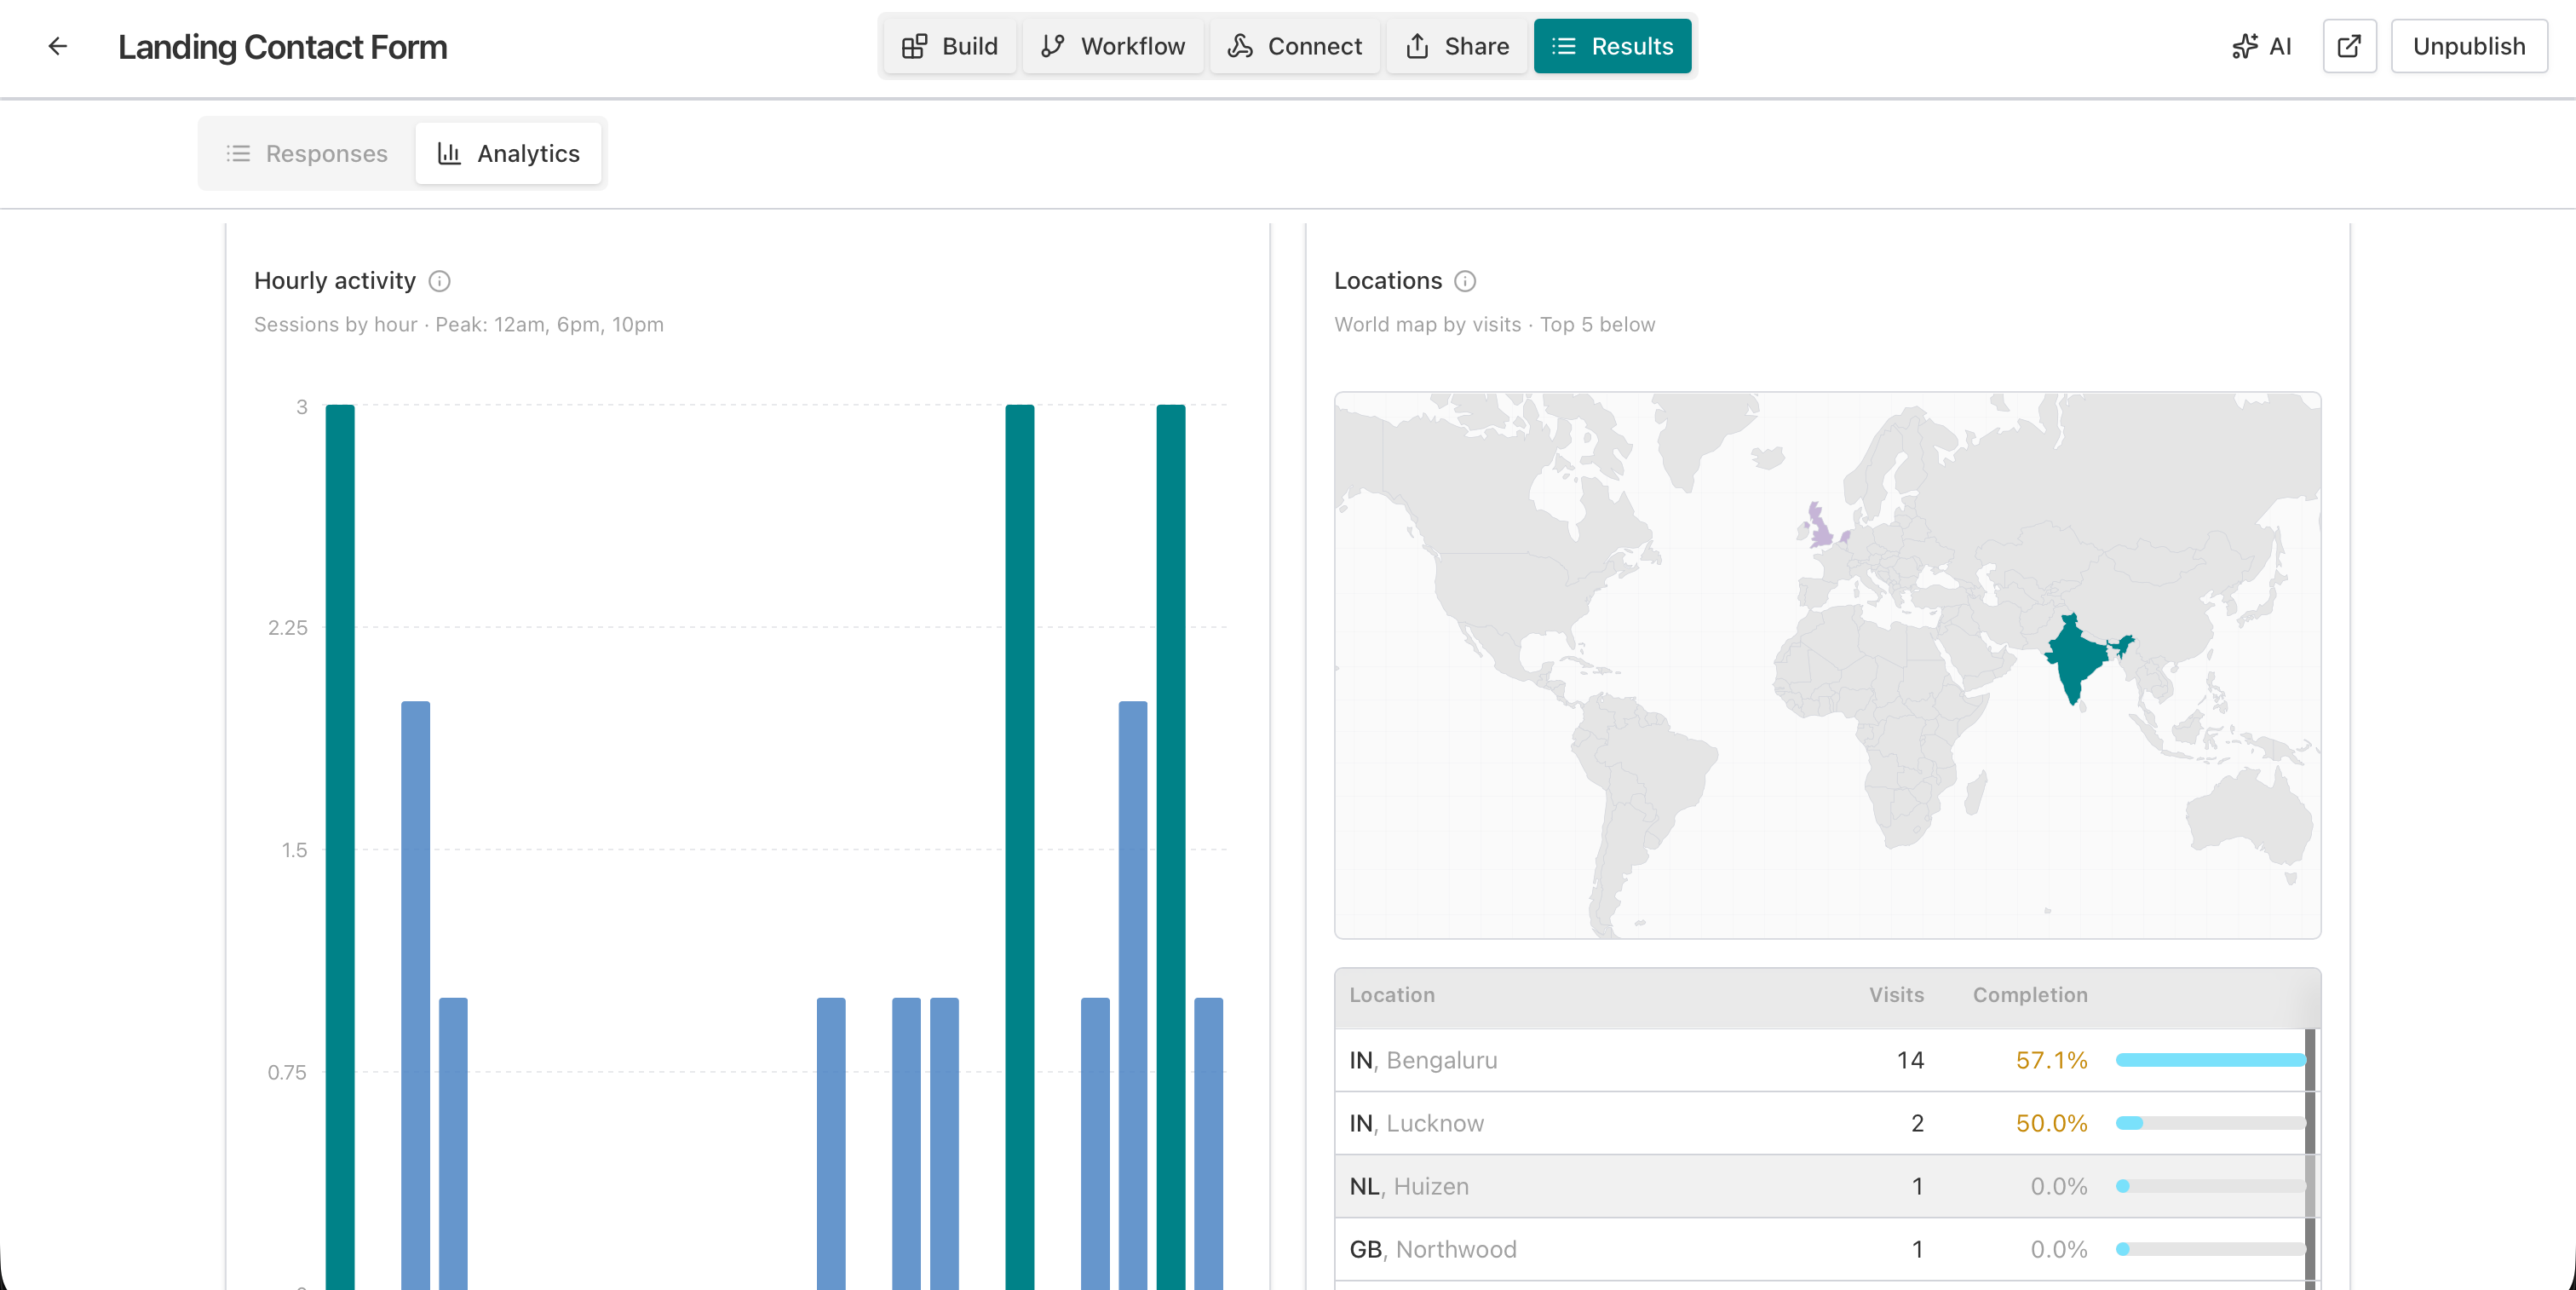Click Hourly activity info icon
This screenshot has height=1290, width=2576.
click(x=439, y=281)
